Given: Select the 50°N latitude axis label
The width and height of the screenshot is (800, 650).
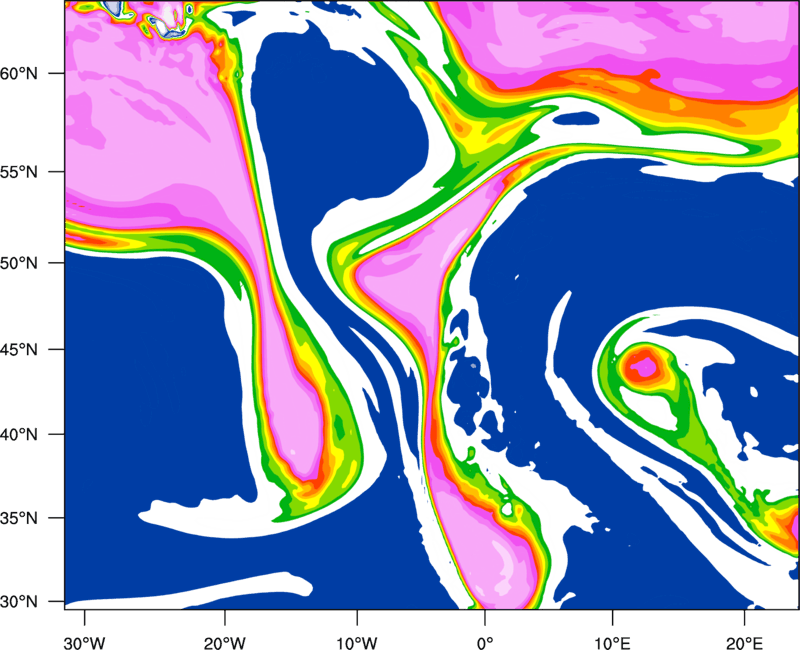Looking at the screenshot, I should 31,263.
